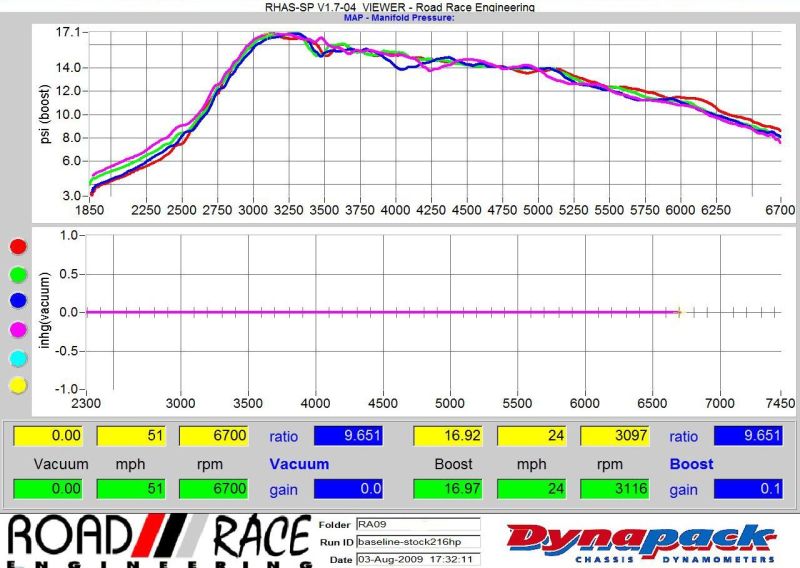
Task: Click the Dynapack Chassis Dynamometers logo
Action: (x=641, y=542)
